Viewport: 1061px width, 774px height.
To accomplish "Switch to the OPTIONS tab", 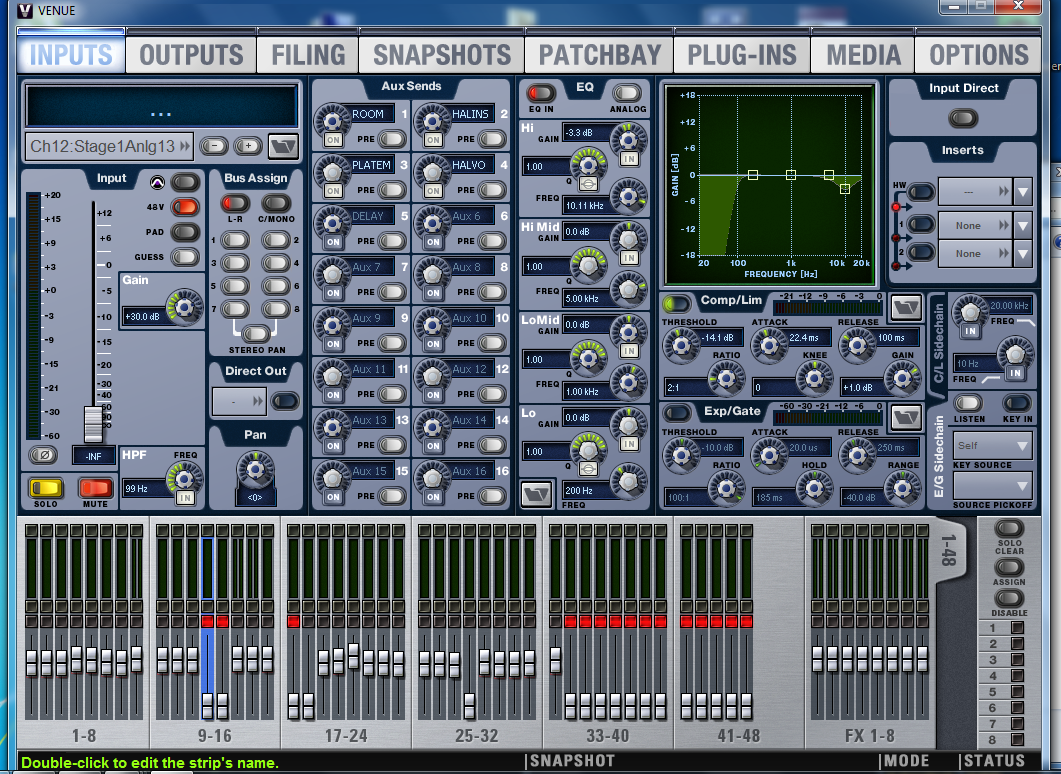I will 978,55.
